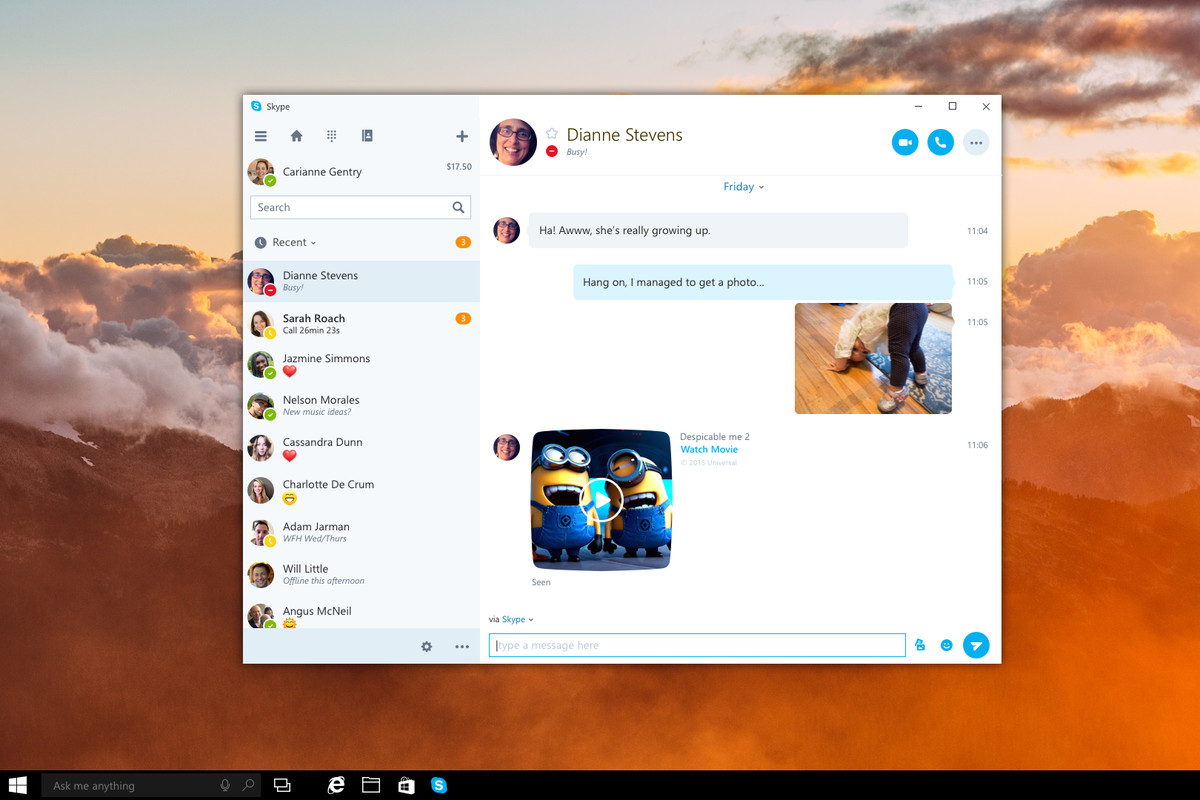This screenshot has height=800, width=1200.
Task: Send the message with the send arrow
Action: pyautogui.click(x=976, y=645)
